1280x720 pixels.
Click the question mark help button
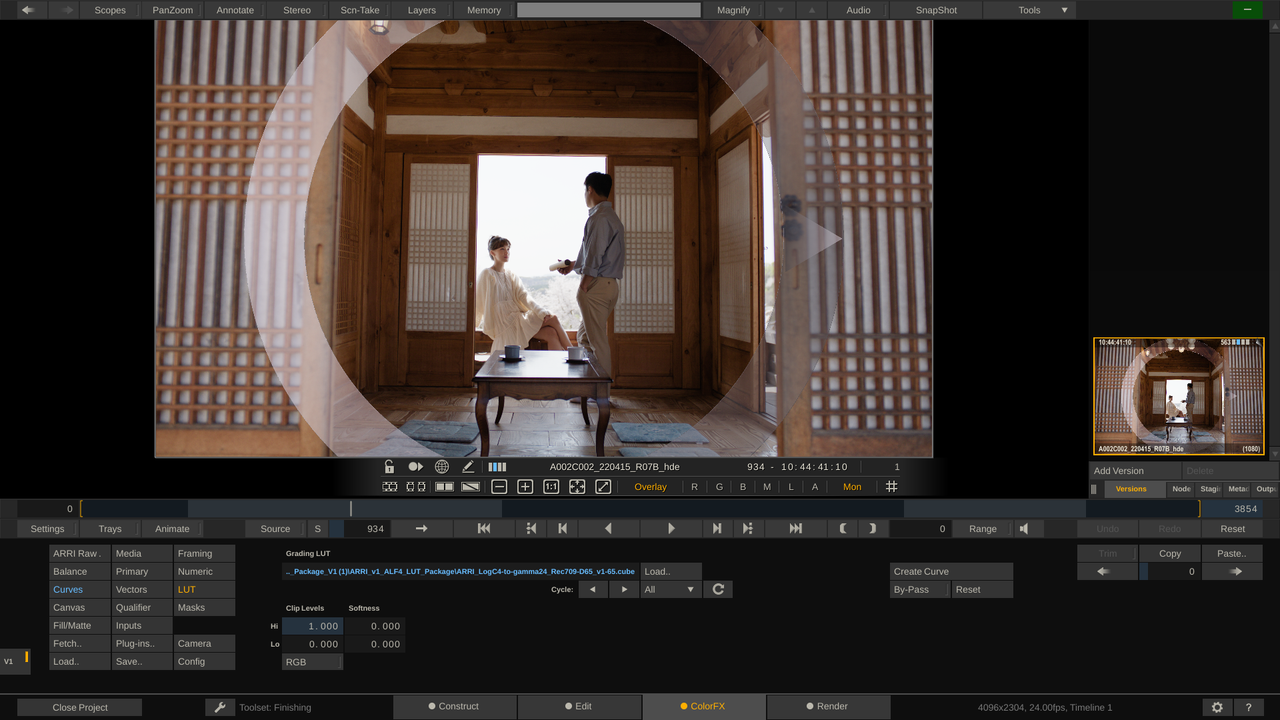click(x=1248, y=707)
